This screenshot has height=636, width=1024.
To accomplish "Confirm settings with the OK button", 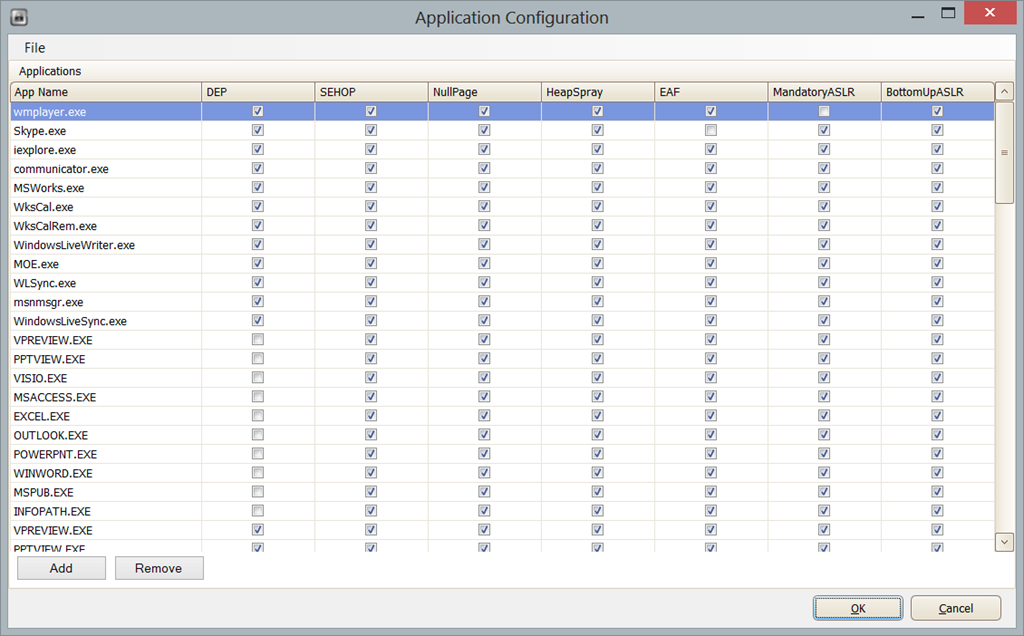I will (x=857, y=608).
